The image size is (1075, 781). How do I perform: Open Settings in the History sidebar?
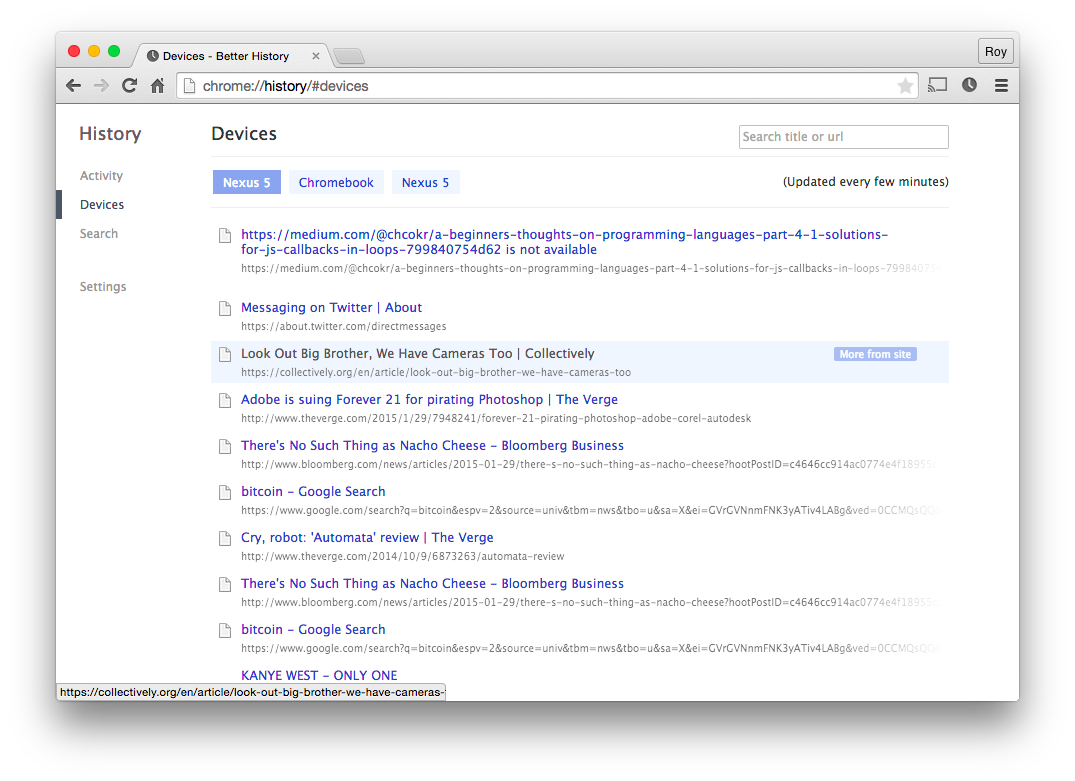click(103, 287)
